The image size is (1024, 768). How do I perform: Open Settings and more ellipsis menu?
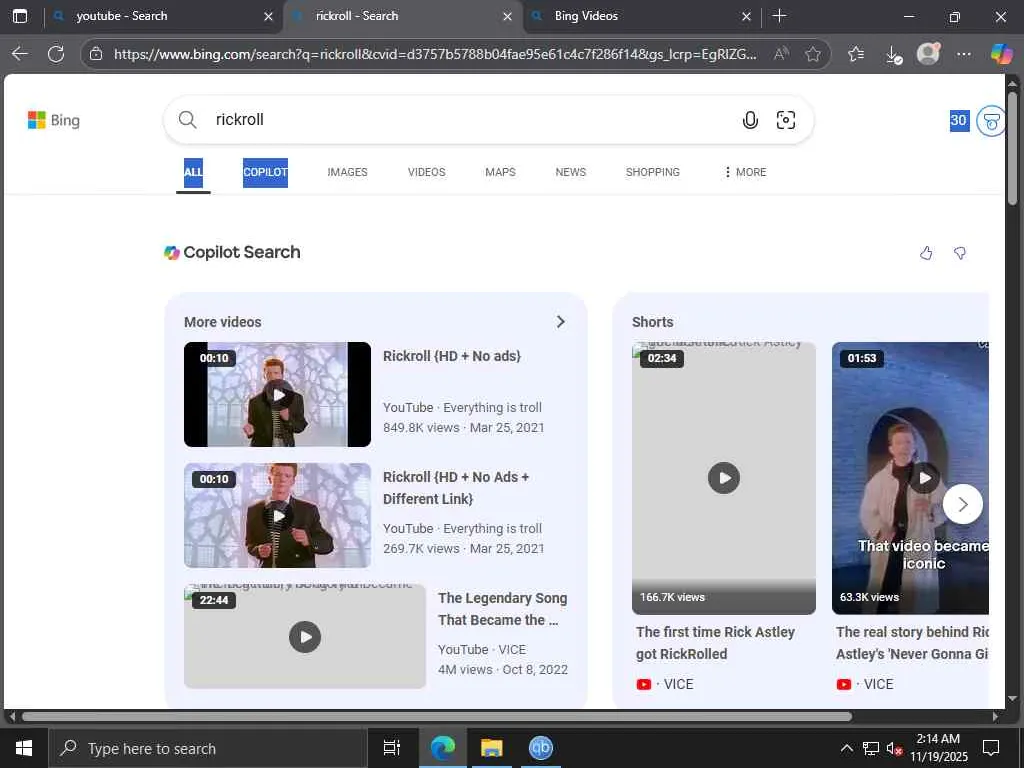coord(963,54)
